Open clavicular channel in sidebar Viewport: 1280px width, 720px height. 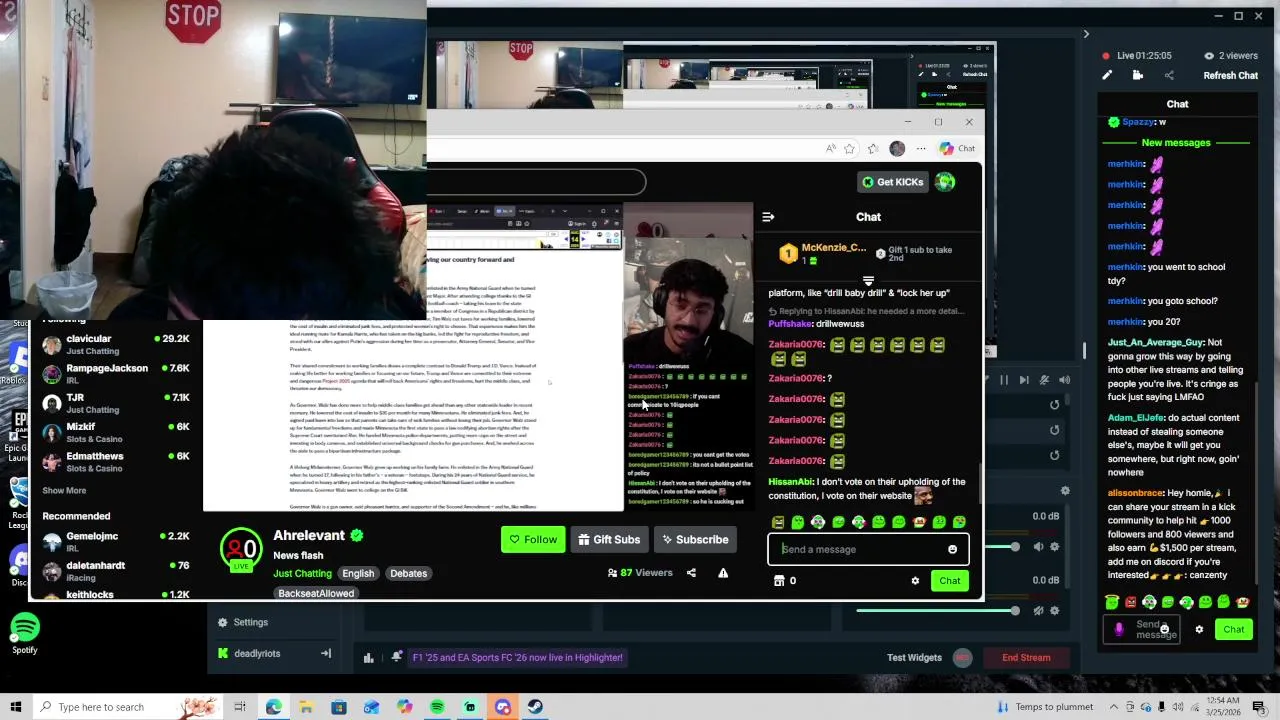coord(116,344)
